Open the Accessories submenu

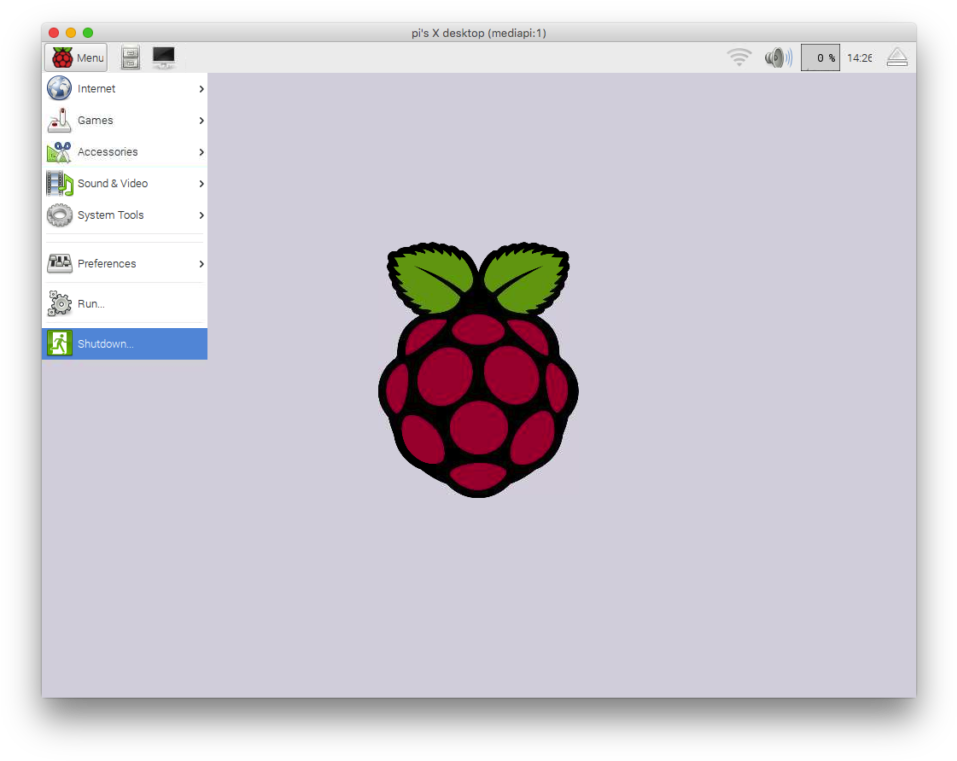[x=125, y=152]
